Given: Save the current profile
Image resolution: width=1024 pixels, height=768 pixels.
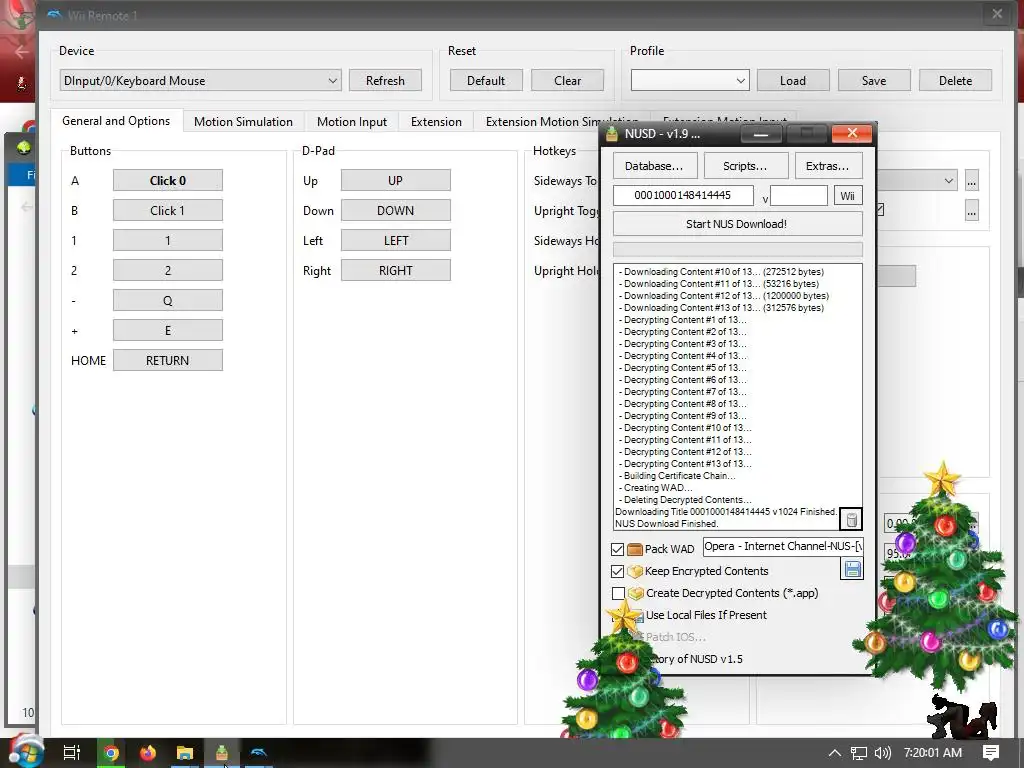Looking at the screenshot, I should 874,80.
